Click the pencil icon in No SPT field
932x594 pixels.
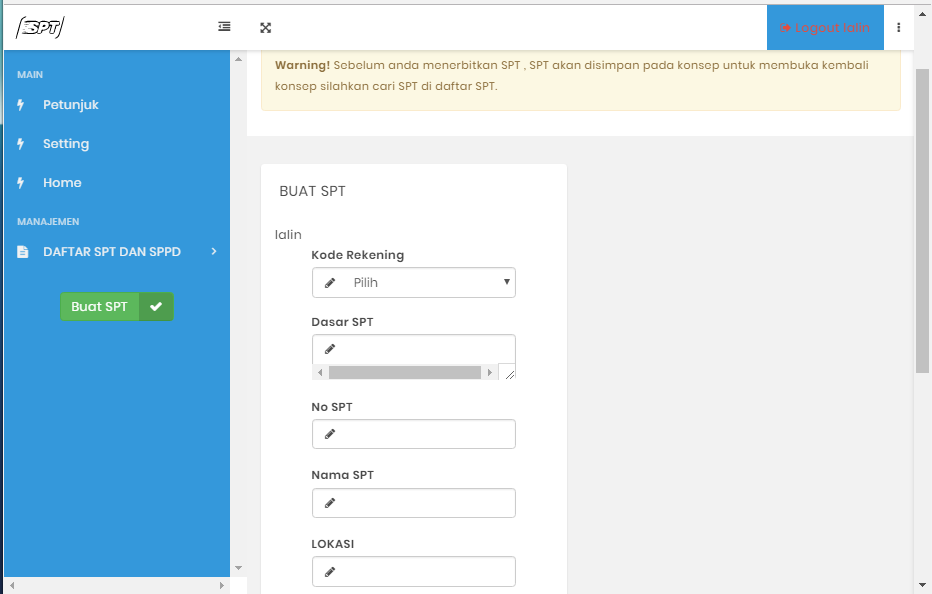coord(330,434)
